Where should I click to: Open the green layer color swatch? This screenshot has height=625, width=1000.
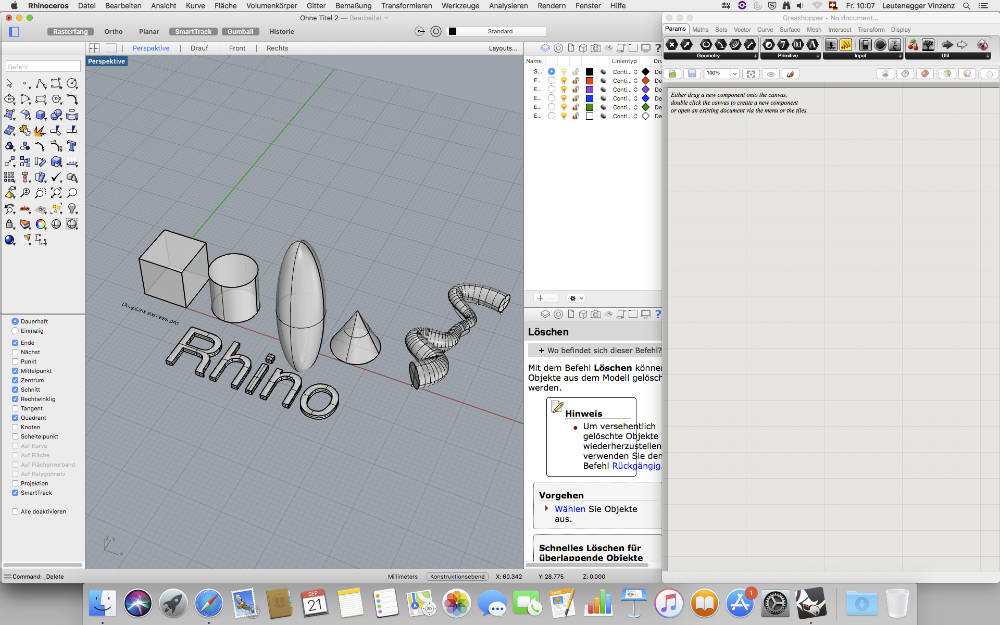pos(589,108)
